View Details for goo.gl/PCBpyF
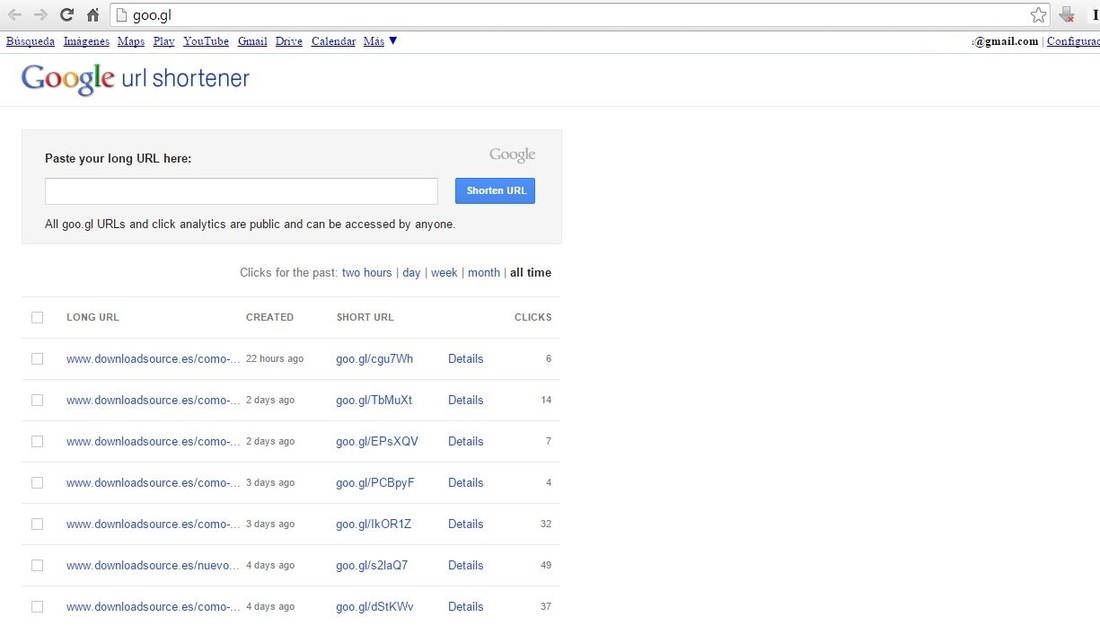The width and height of the screenshot is (1100, 626). tap(466, 483)
